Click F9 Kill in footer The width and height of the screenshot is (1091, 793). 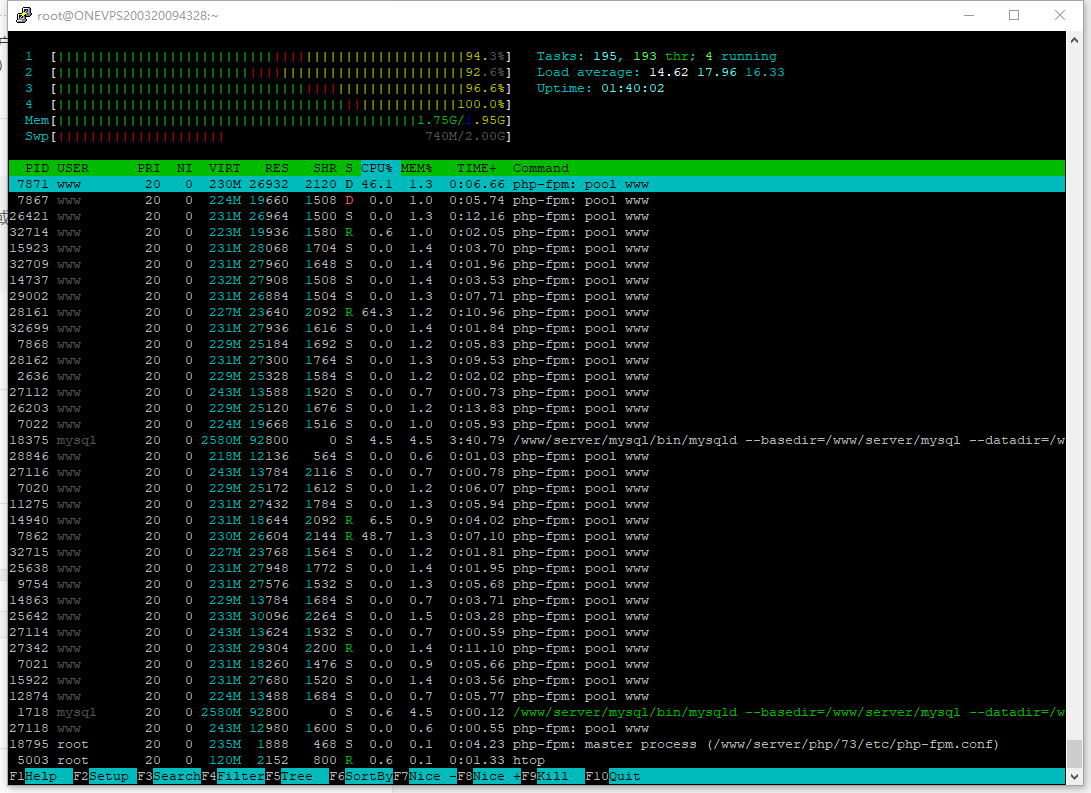[x=553, y=776]
